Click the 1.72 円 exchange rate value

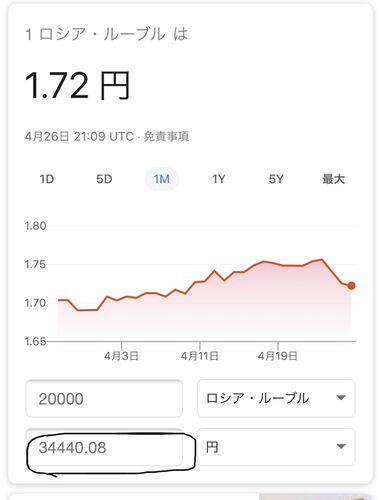point(77,86)
